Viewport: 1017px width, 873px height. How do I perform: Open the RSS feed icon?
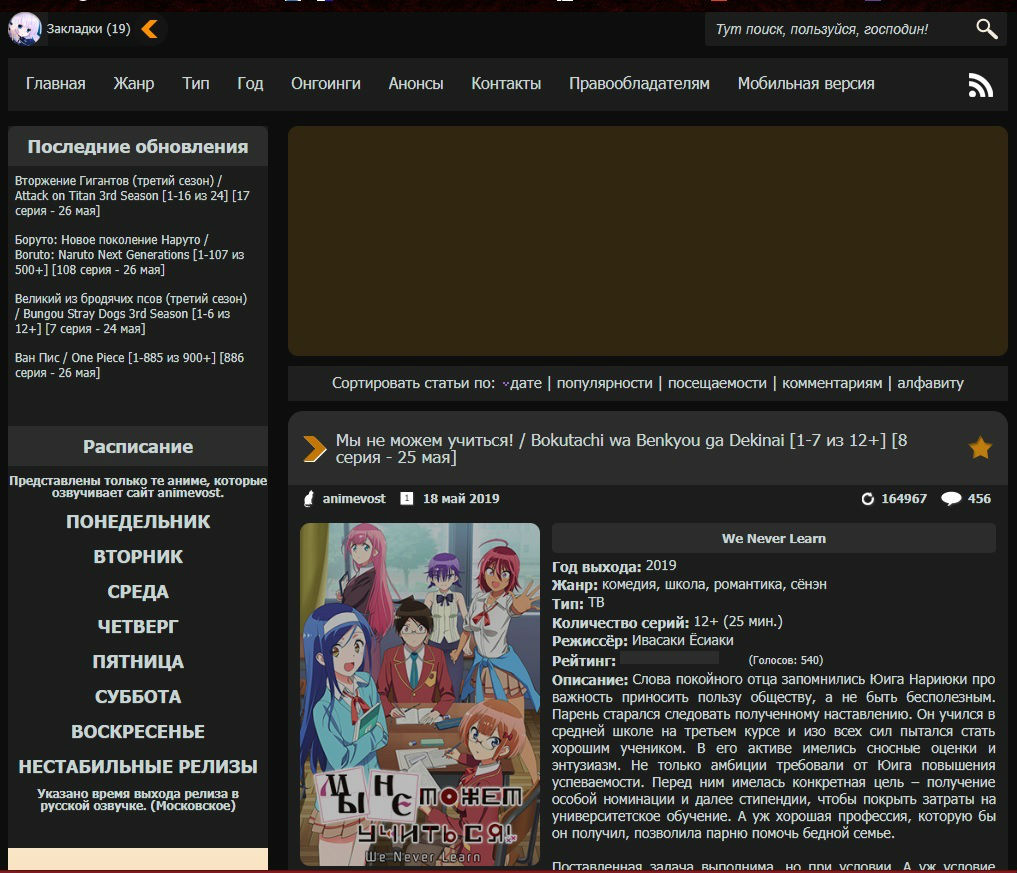coord(980,85)
